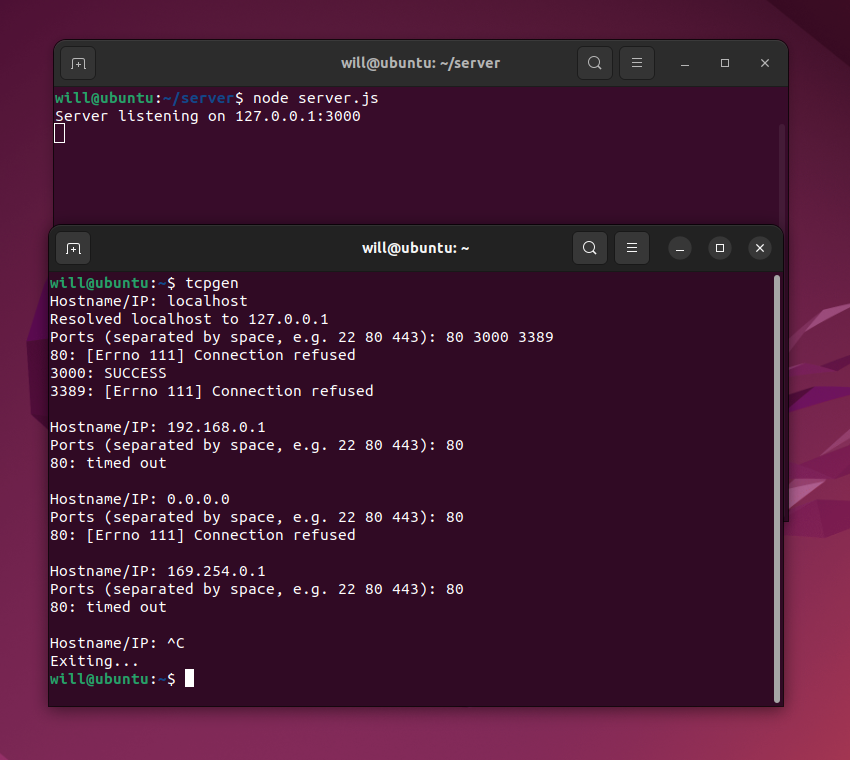Click 'Resolved localhost to 127.0.0.1' line
The image size is (850, 760).
click(x=189, y=319)
